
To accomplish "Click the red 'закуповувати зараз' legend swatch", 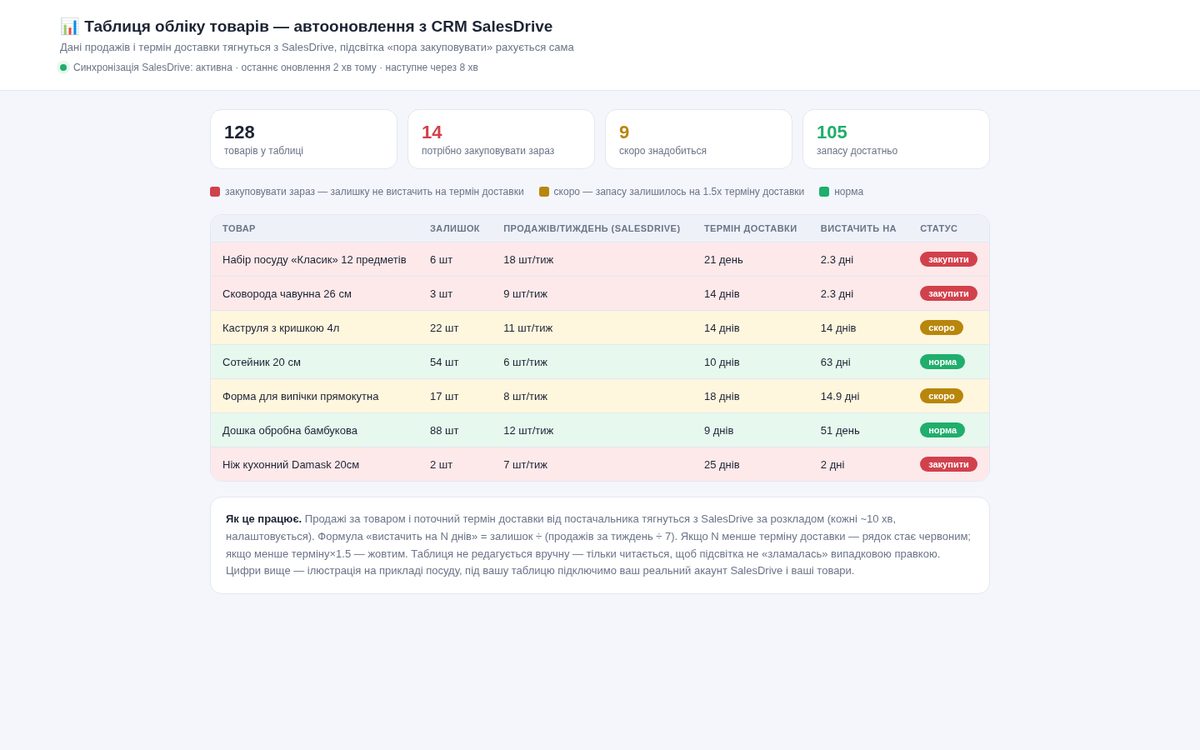I will pyautogui.click(x=215, y=192).
